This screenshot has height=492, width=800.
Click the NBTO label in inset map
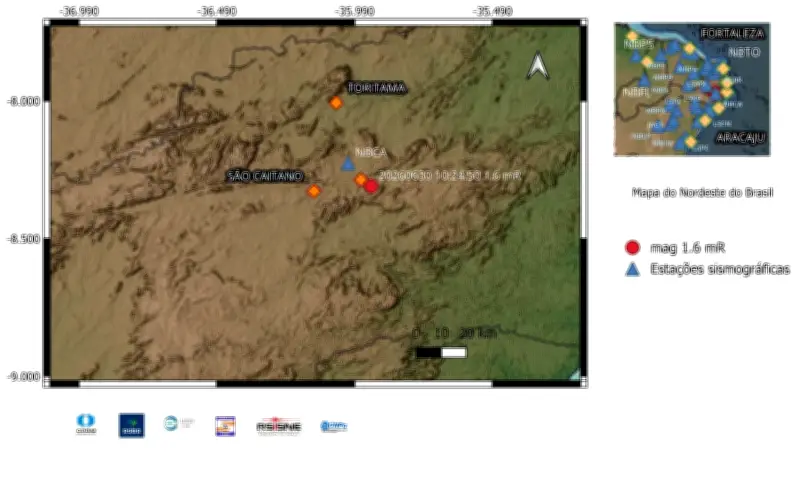pyautogui.click(x=744, y=52)
